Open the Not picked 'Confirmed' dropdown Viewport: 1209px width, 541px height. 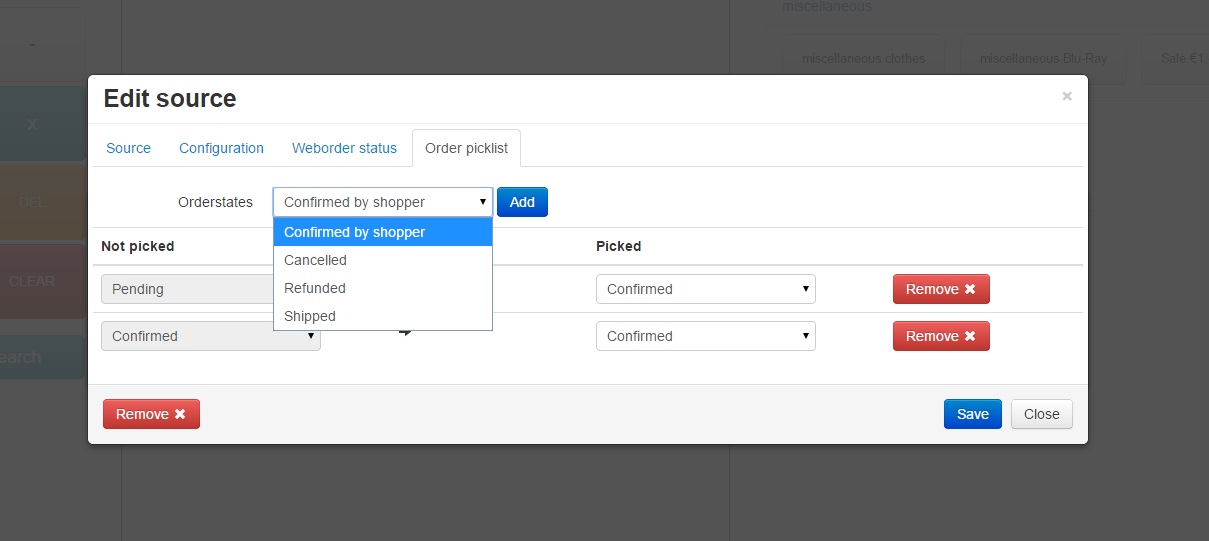point(211,336)
